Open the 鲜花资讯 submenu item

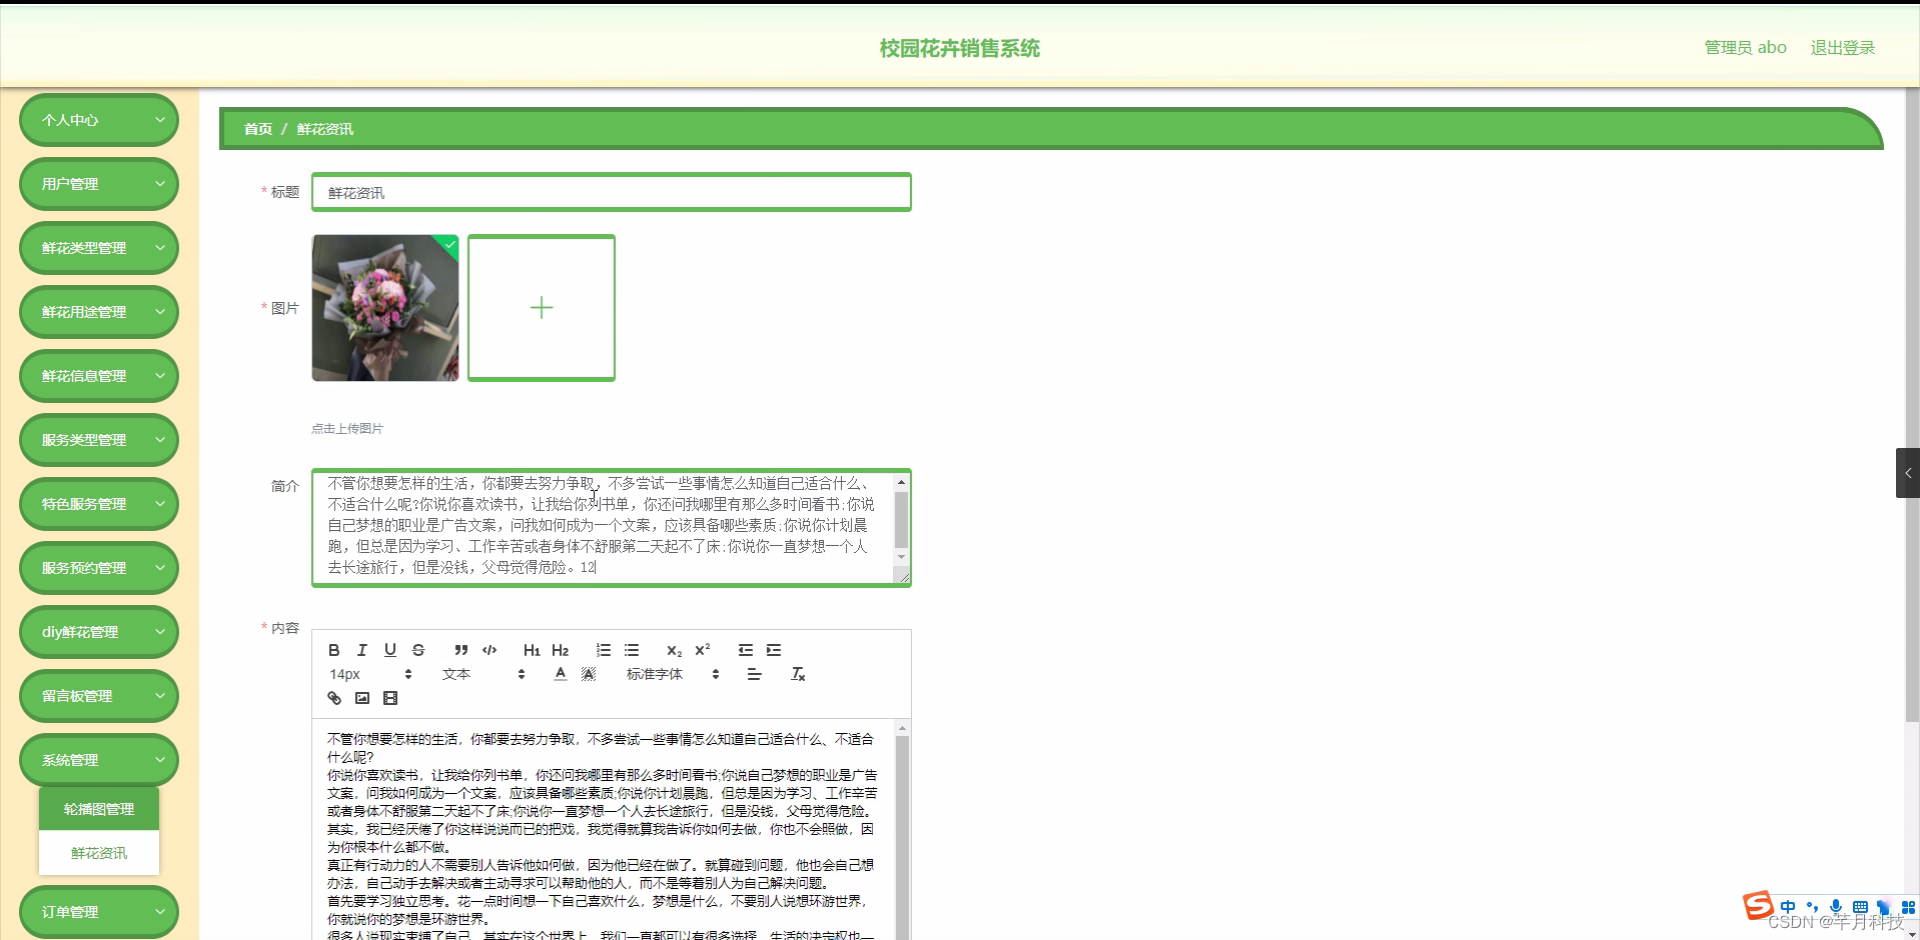tap(98, 853)
